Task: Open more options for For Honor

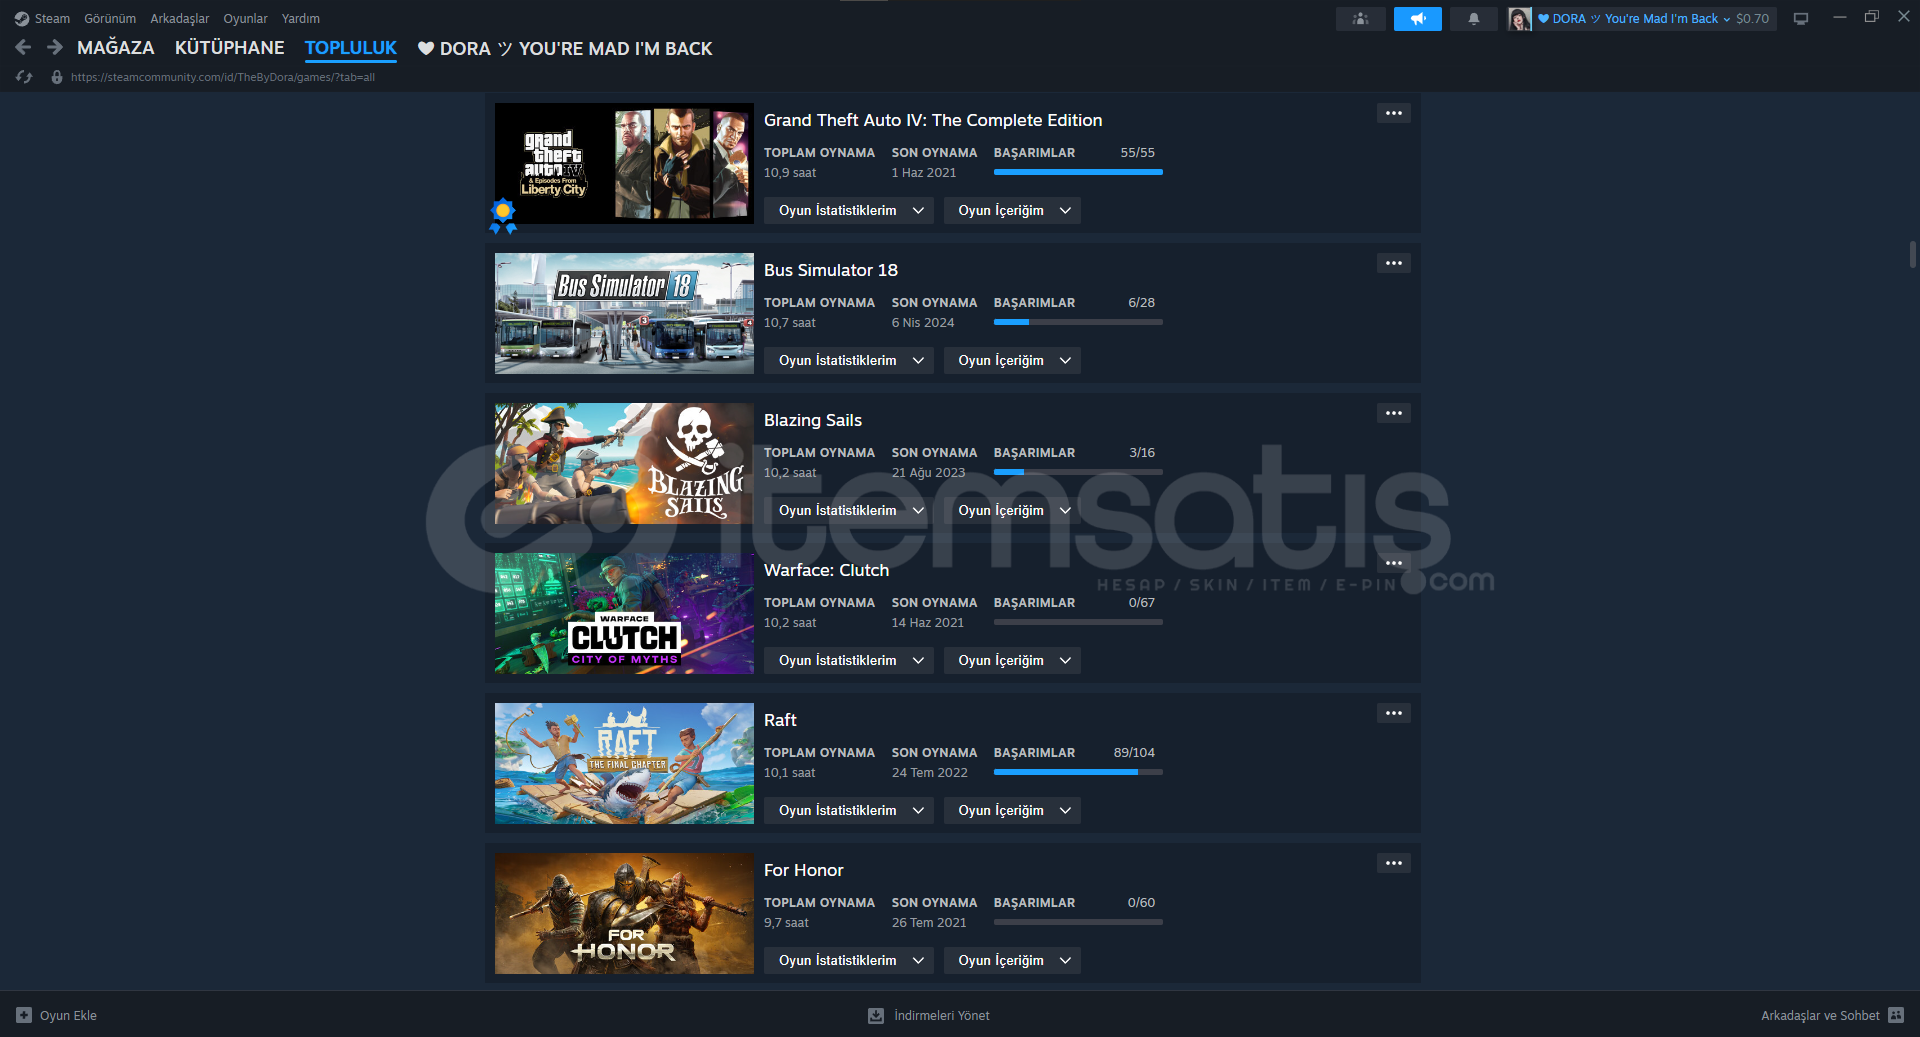Action: (x=1393, y=863)
